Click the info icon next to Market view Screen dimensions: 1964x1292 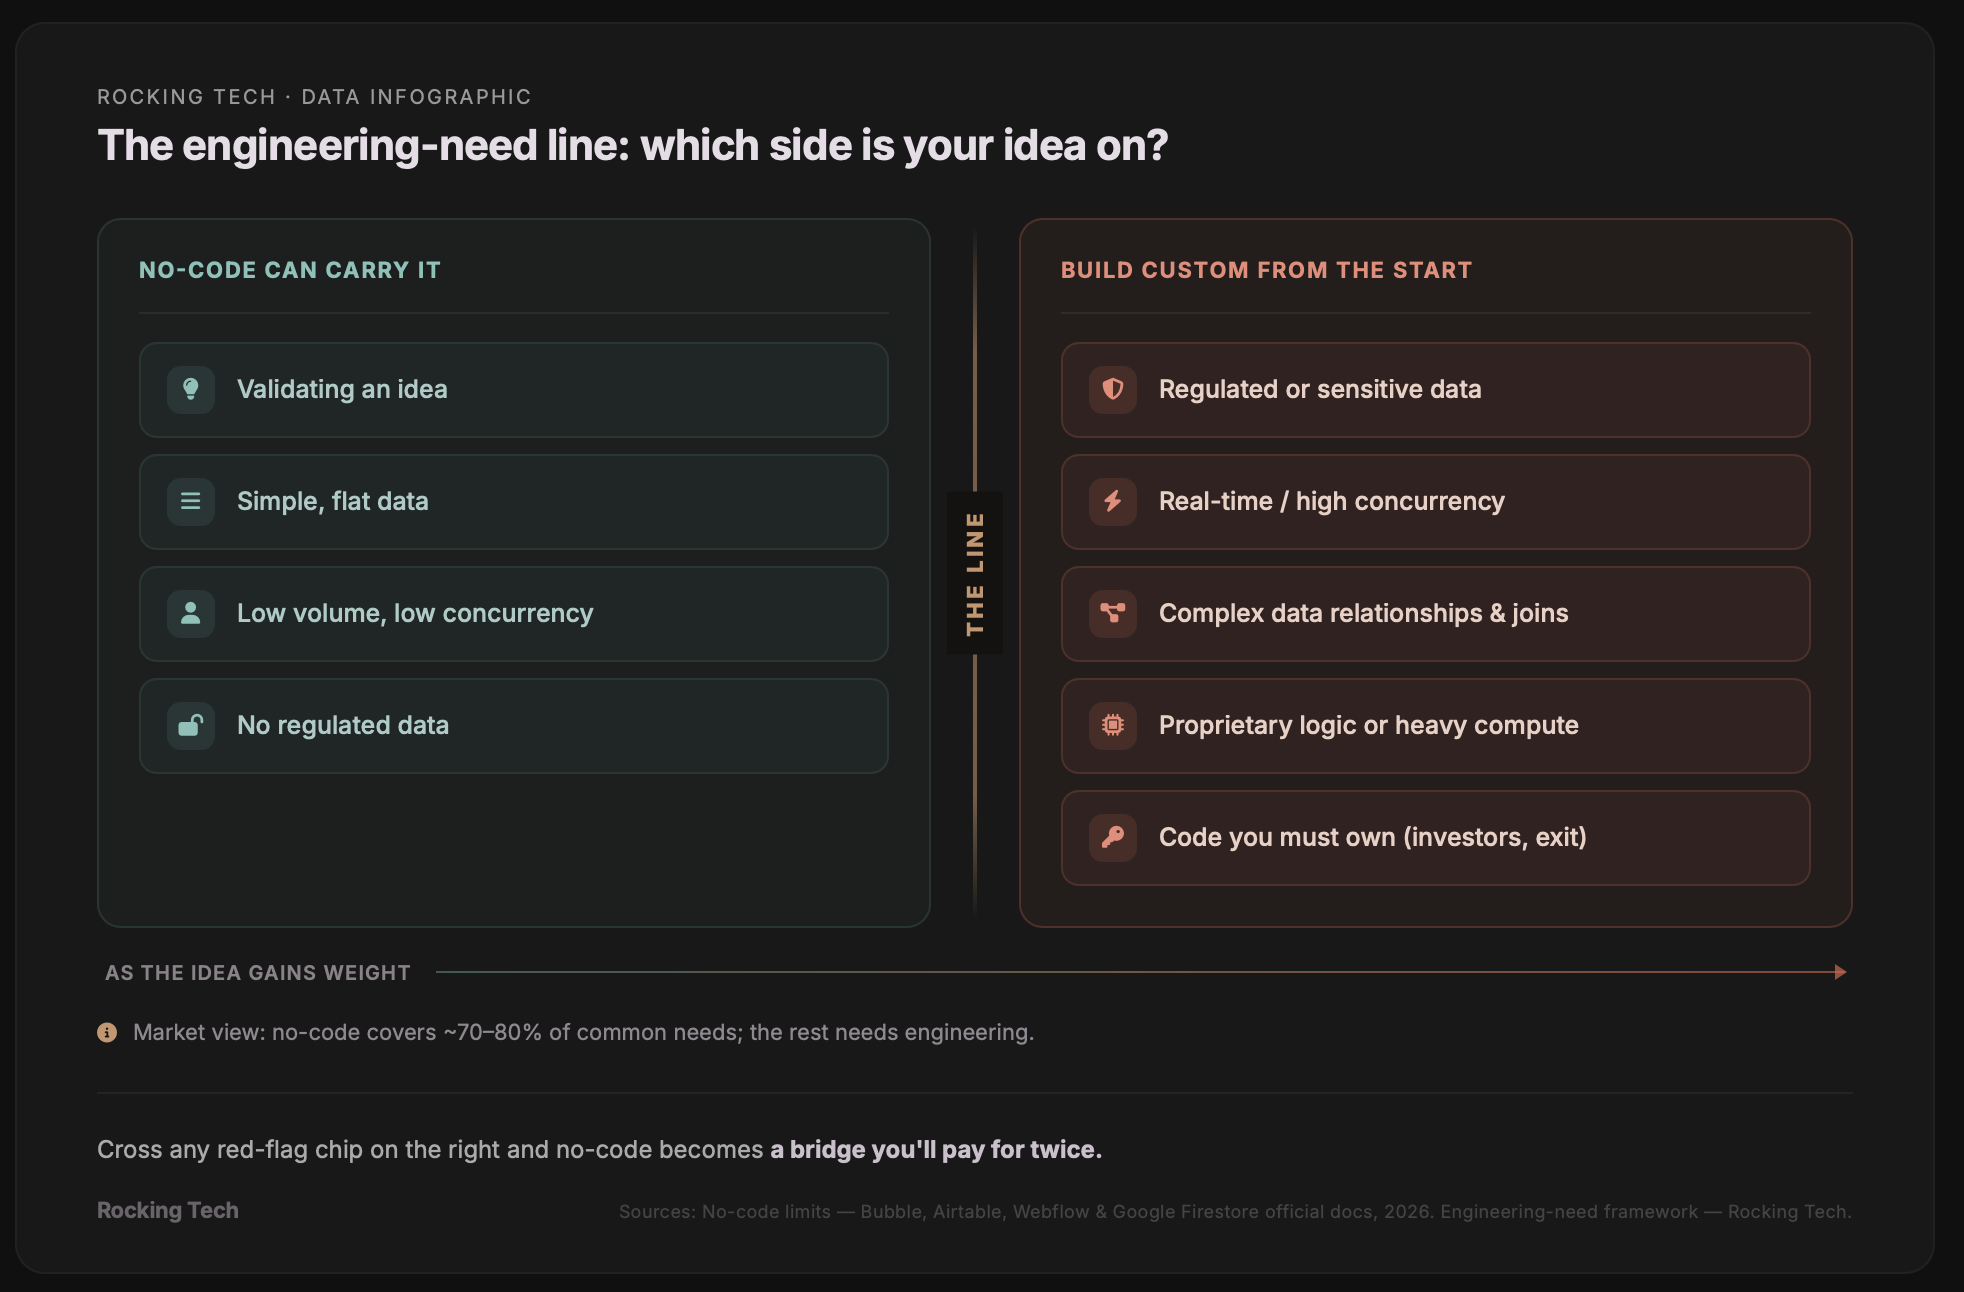tap(107, 1032)
